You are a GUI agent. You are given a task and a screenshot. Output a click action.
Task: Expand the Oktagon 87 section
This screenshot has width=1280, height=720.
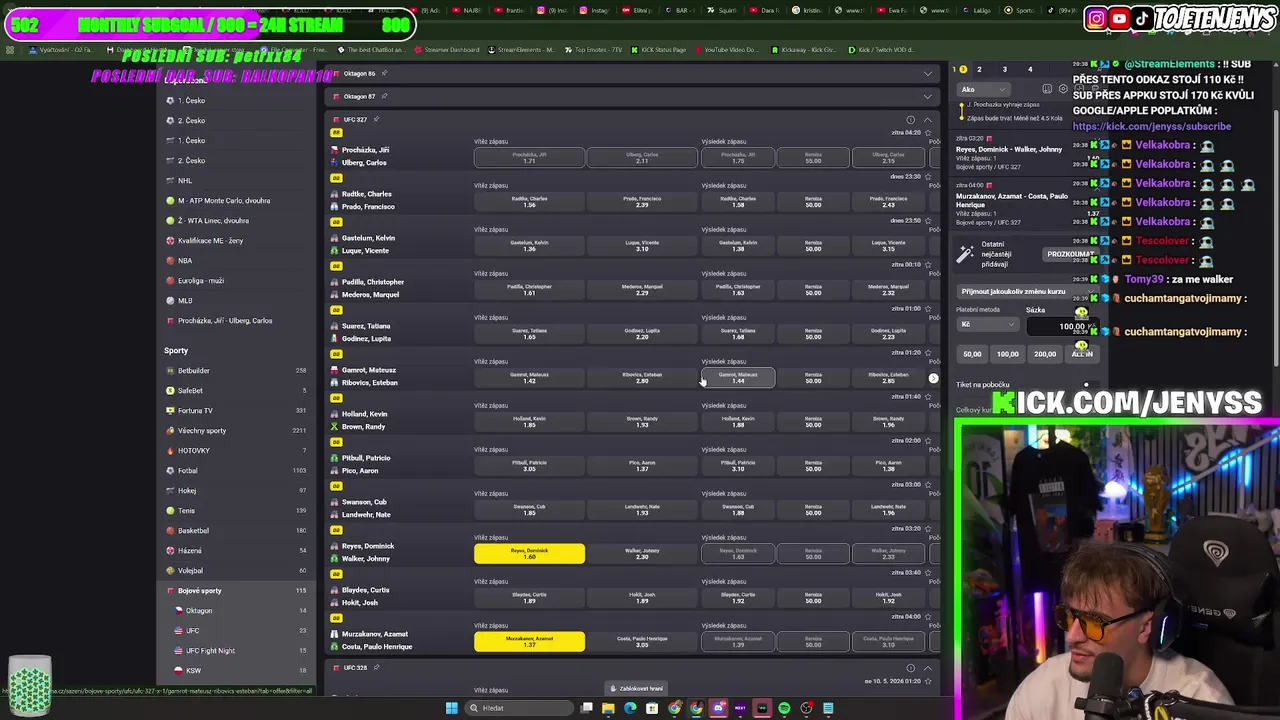pyautogui.click(x=927, y=96)
